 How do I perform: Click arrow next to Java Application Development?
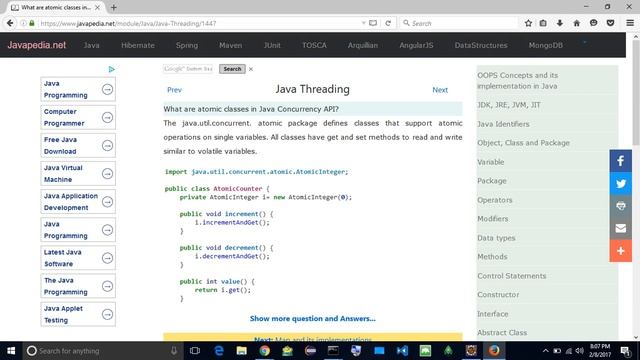click(107, 202)
